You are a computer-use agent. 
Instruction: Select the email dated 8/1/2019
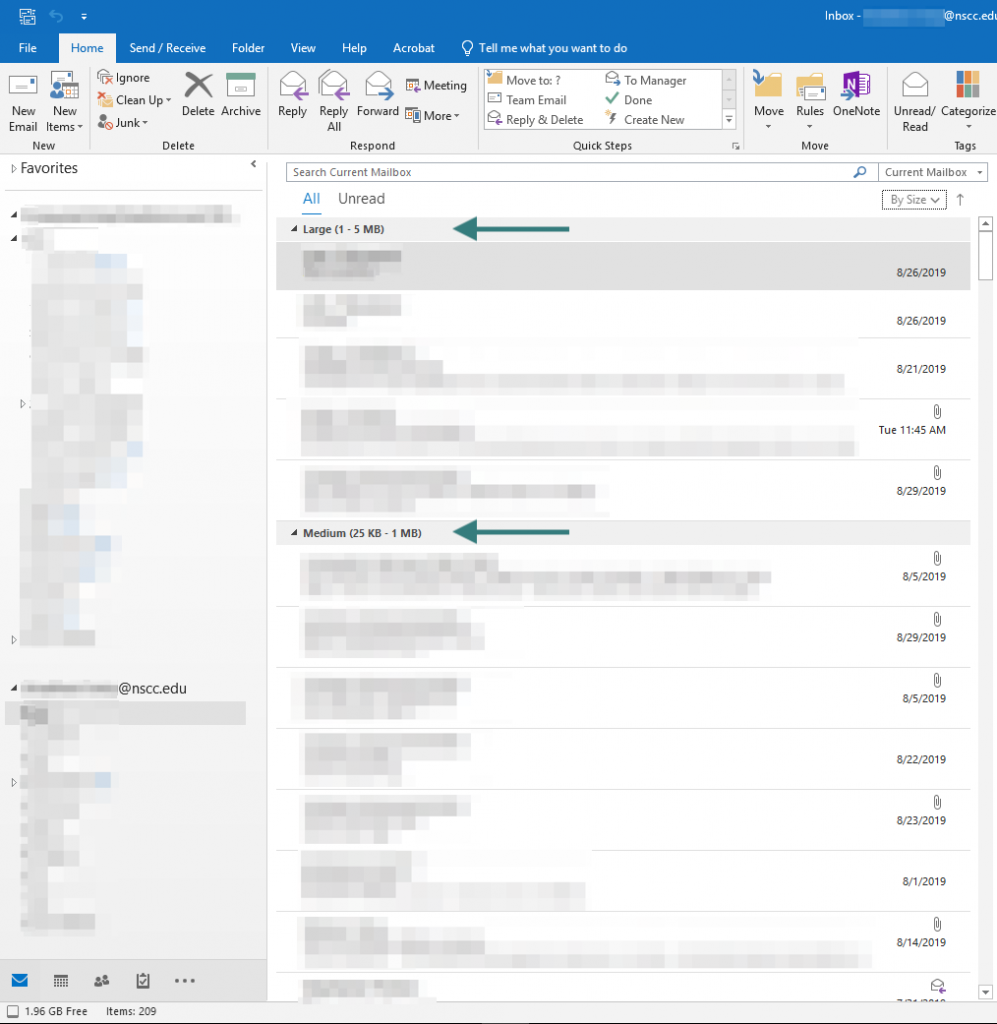pyautogui.click(x=623, y=881)
